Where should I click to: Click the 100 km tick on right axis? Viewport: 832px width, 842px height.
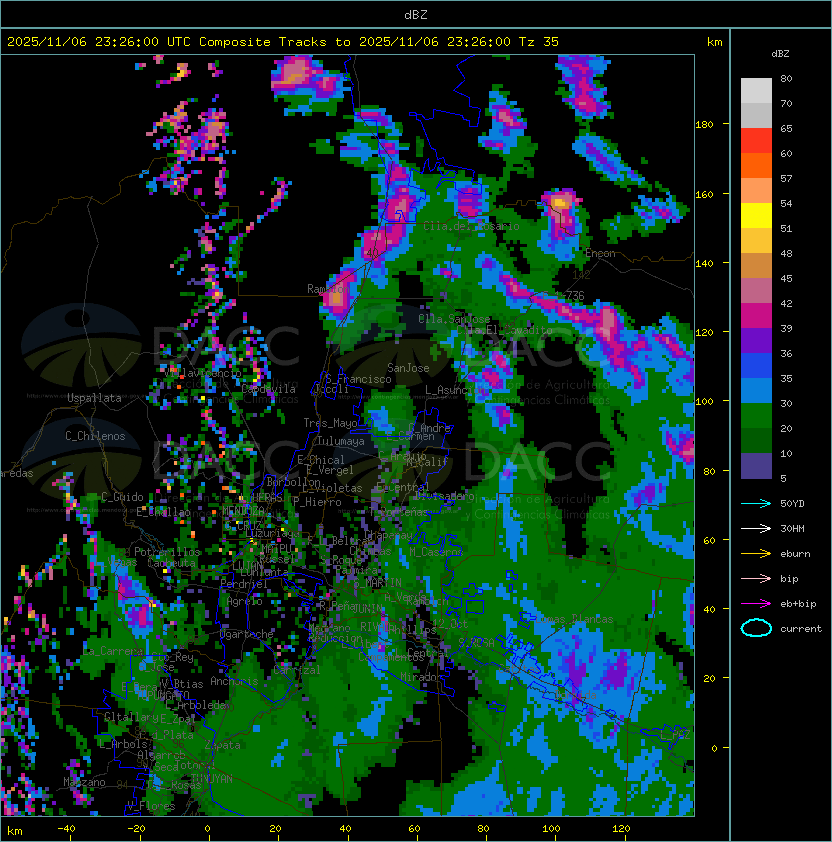(x=704, y=402)
